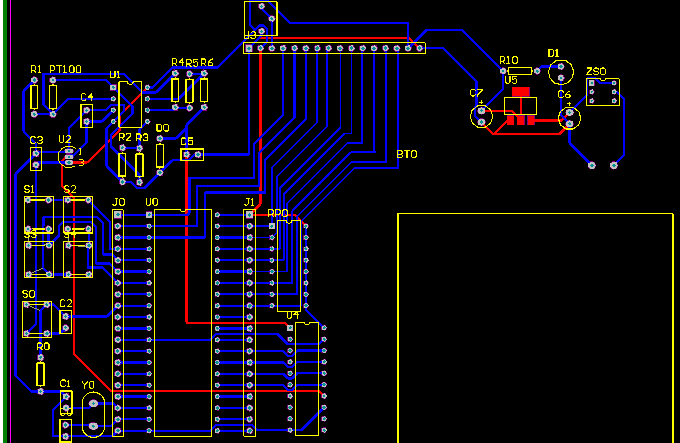Click the U5 designator label

[x=511, y=80]
